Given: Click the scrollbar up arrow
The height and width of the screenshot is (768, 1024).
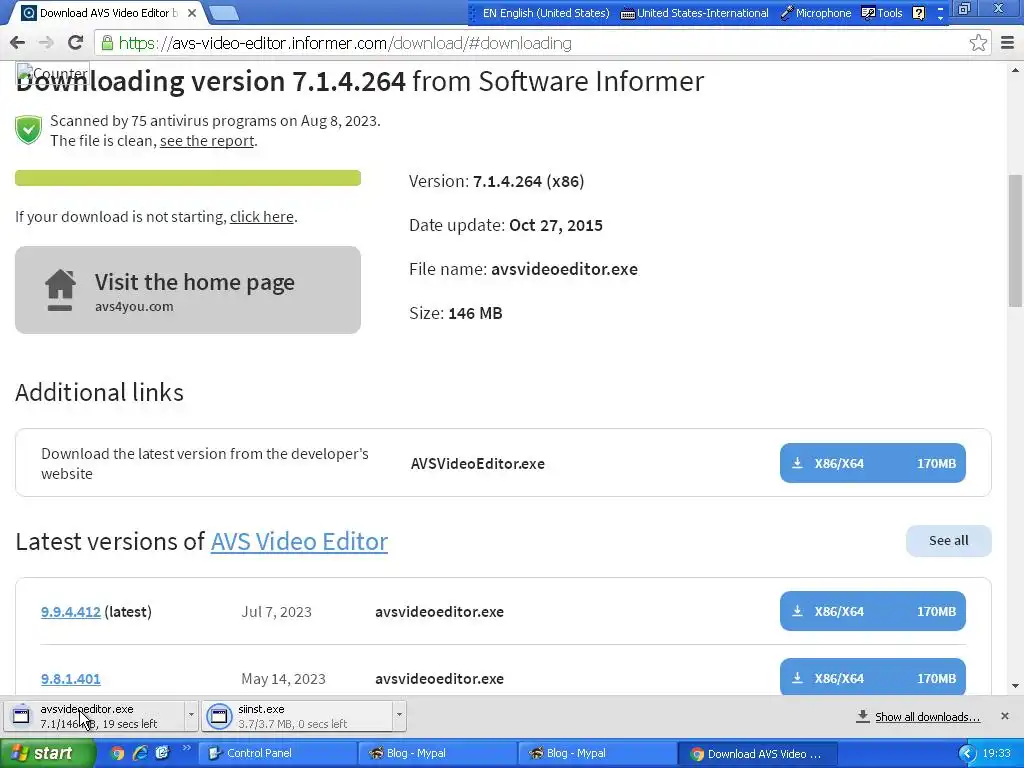Looking at the screenshot, I should 1016,69.
